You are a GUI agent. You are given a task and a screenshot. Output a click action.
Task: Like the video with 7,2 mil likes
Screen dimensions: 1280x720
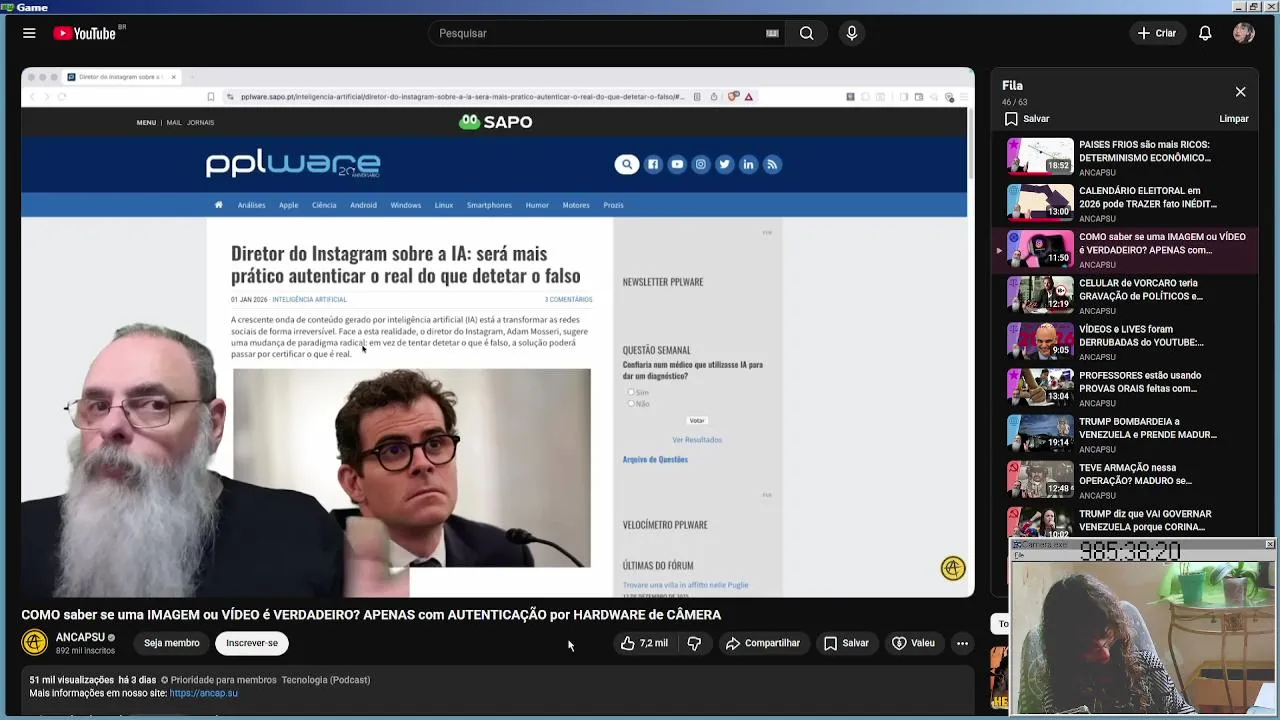[x=644, y=643]
